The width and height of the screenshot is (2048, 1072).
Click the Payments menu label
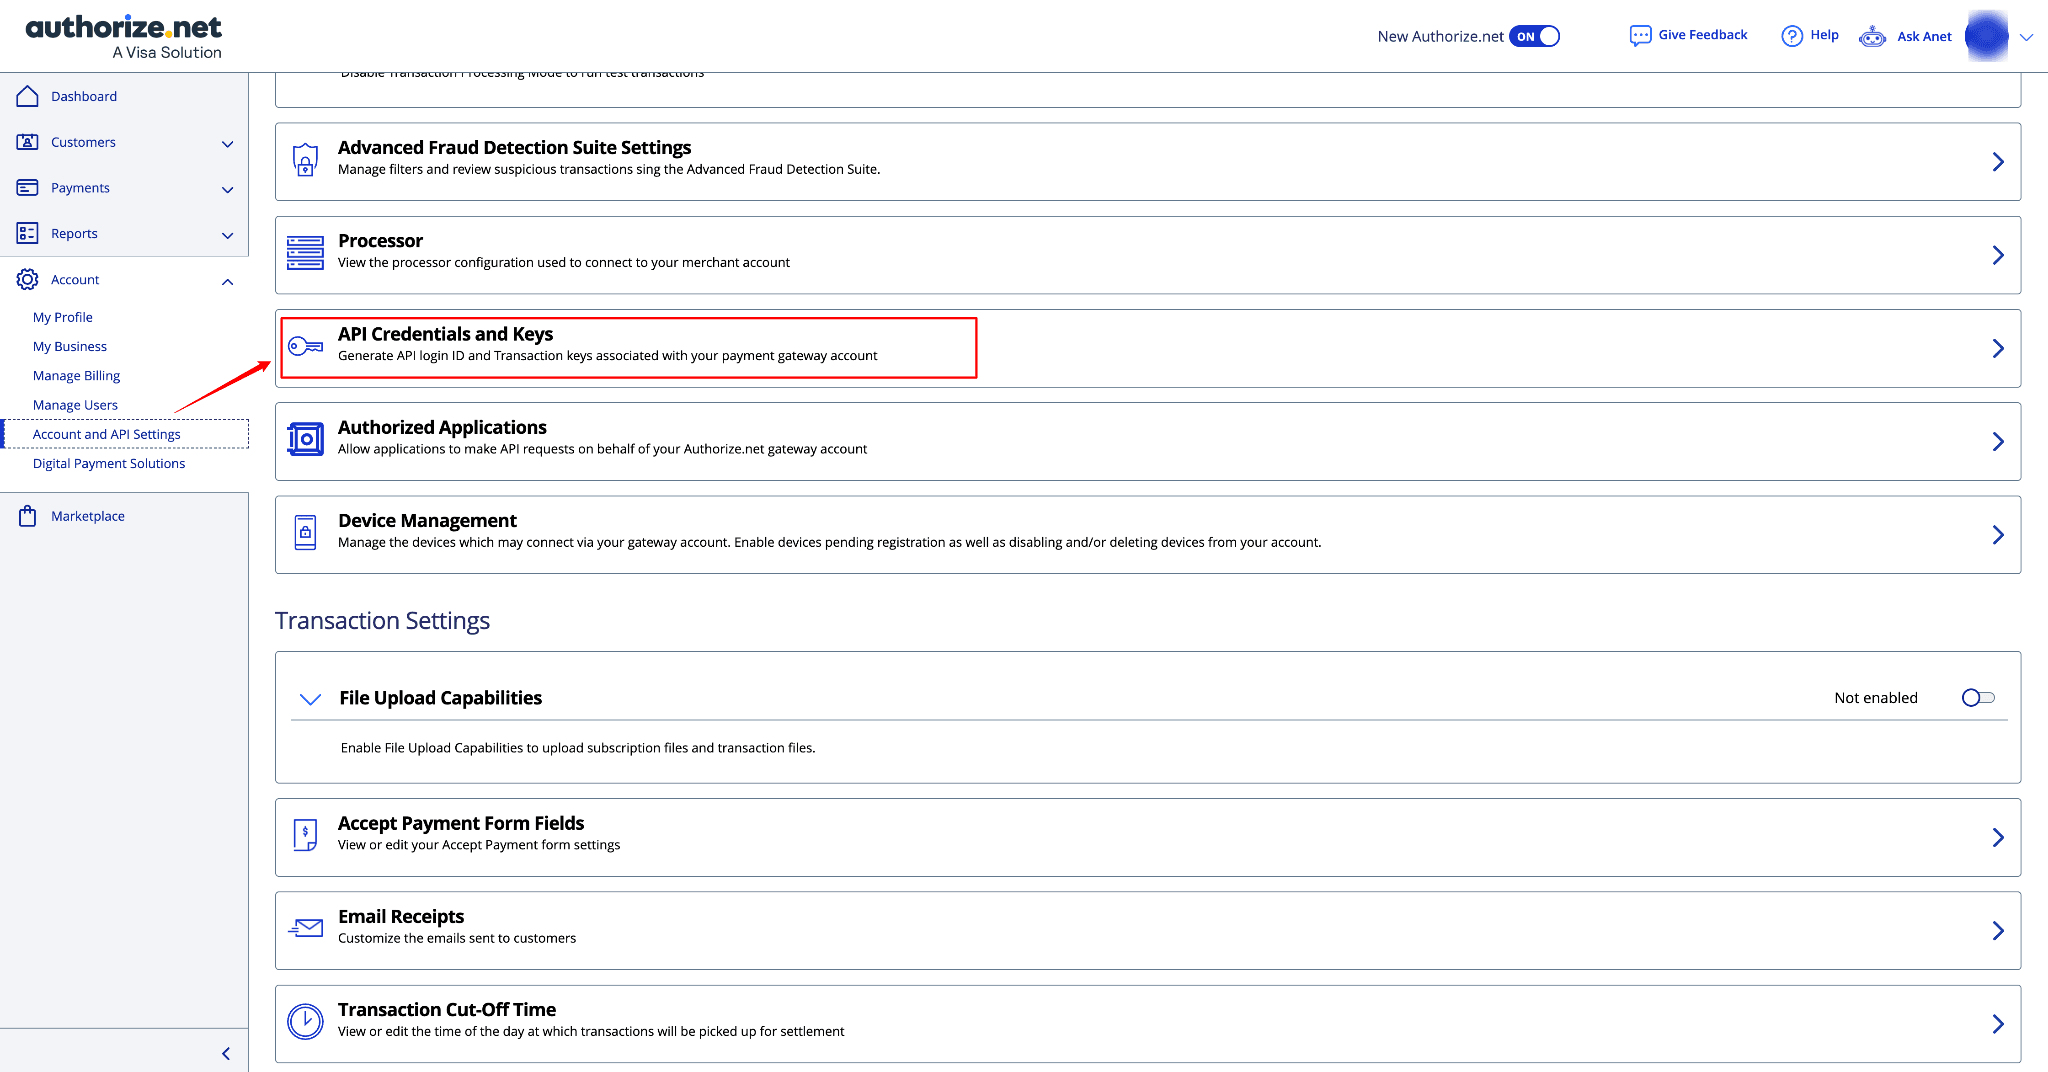(x=80, y=188)
